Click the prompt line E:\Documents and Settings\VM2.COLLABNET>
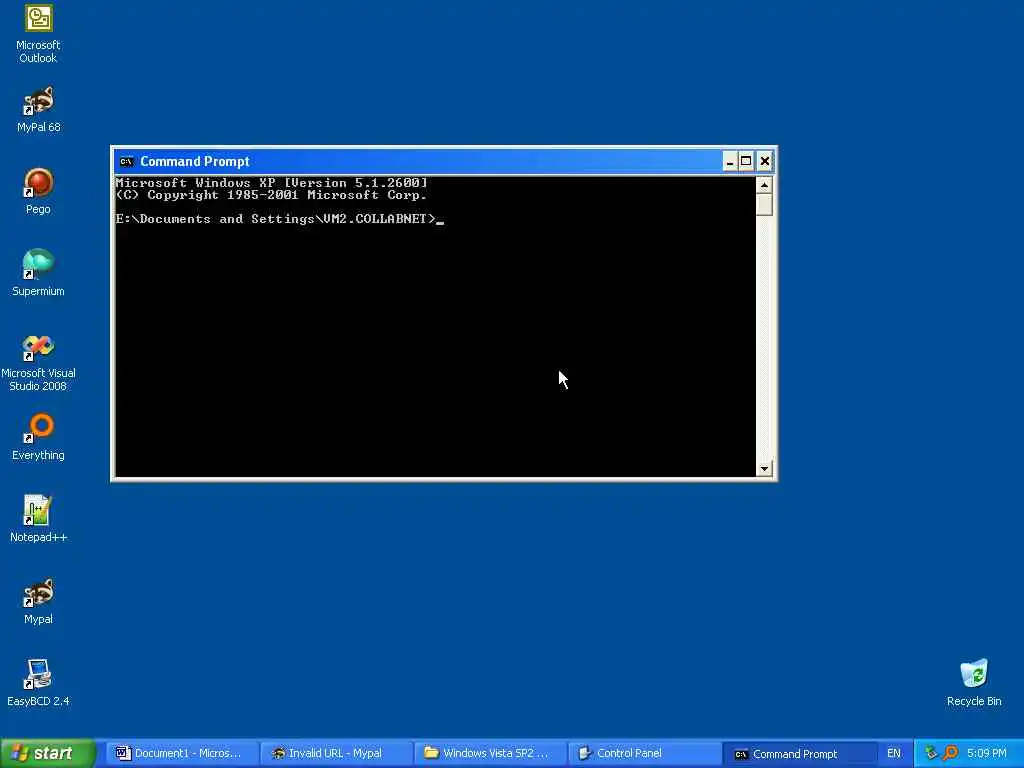 (x=276, y=219)
